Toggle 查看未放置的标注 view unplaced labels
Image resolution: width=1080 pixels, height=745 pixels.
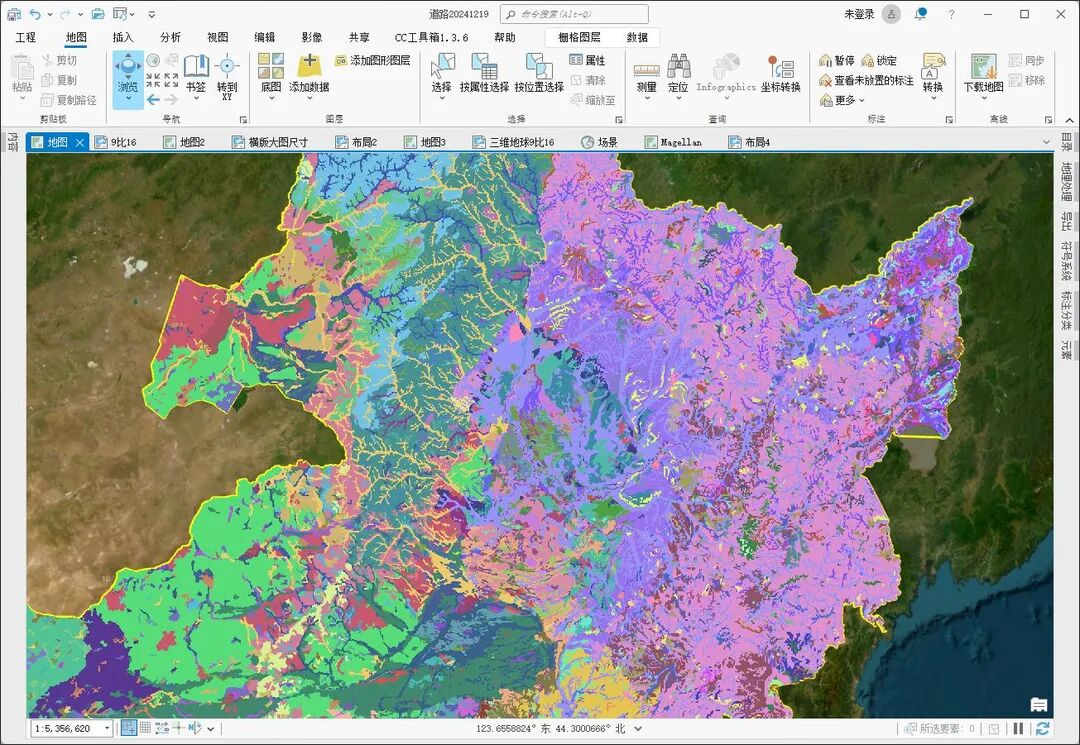coord(866,81)
